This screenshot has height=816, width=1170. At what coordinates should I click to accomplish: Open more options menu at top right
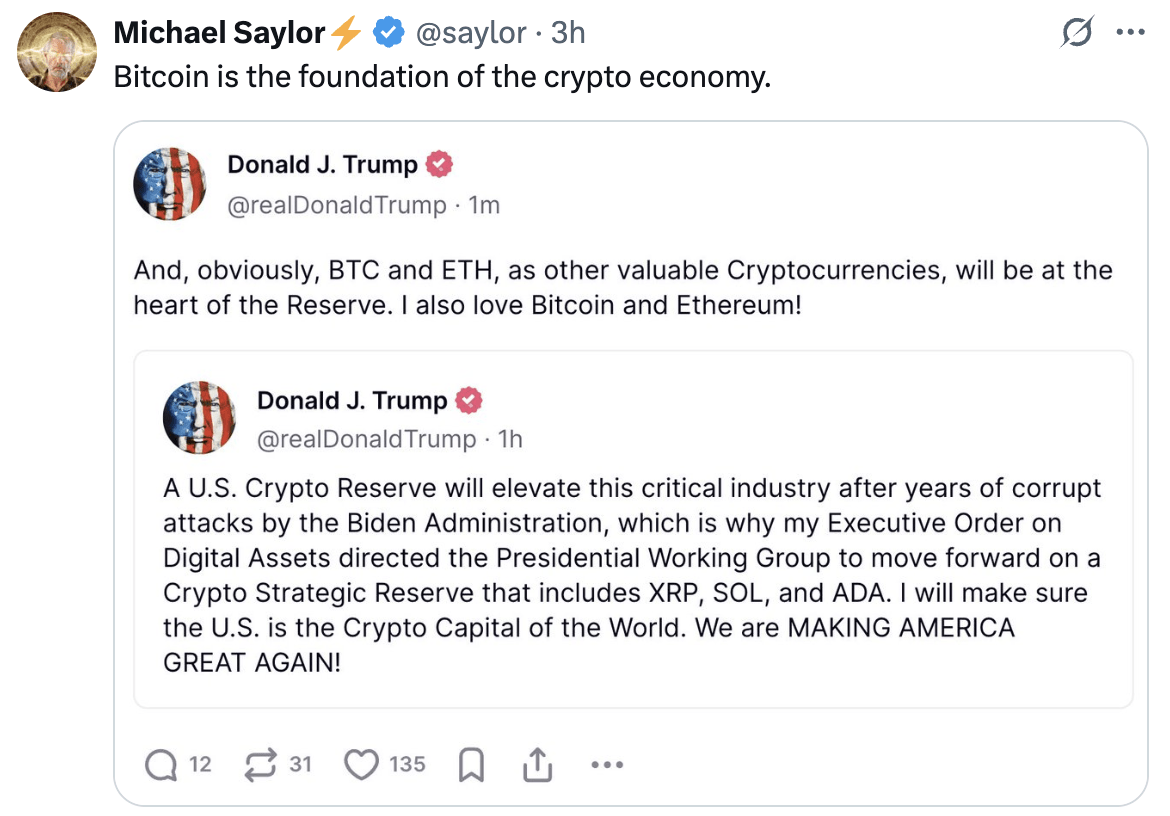[x=1129, y=33]
